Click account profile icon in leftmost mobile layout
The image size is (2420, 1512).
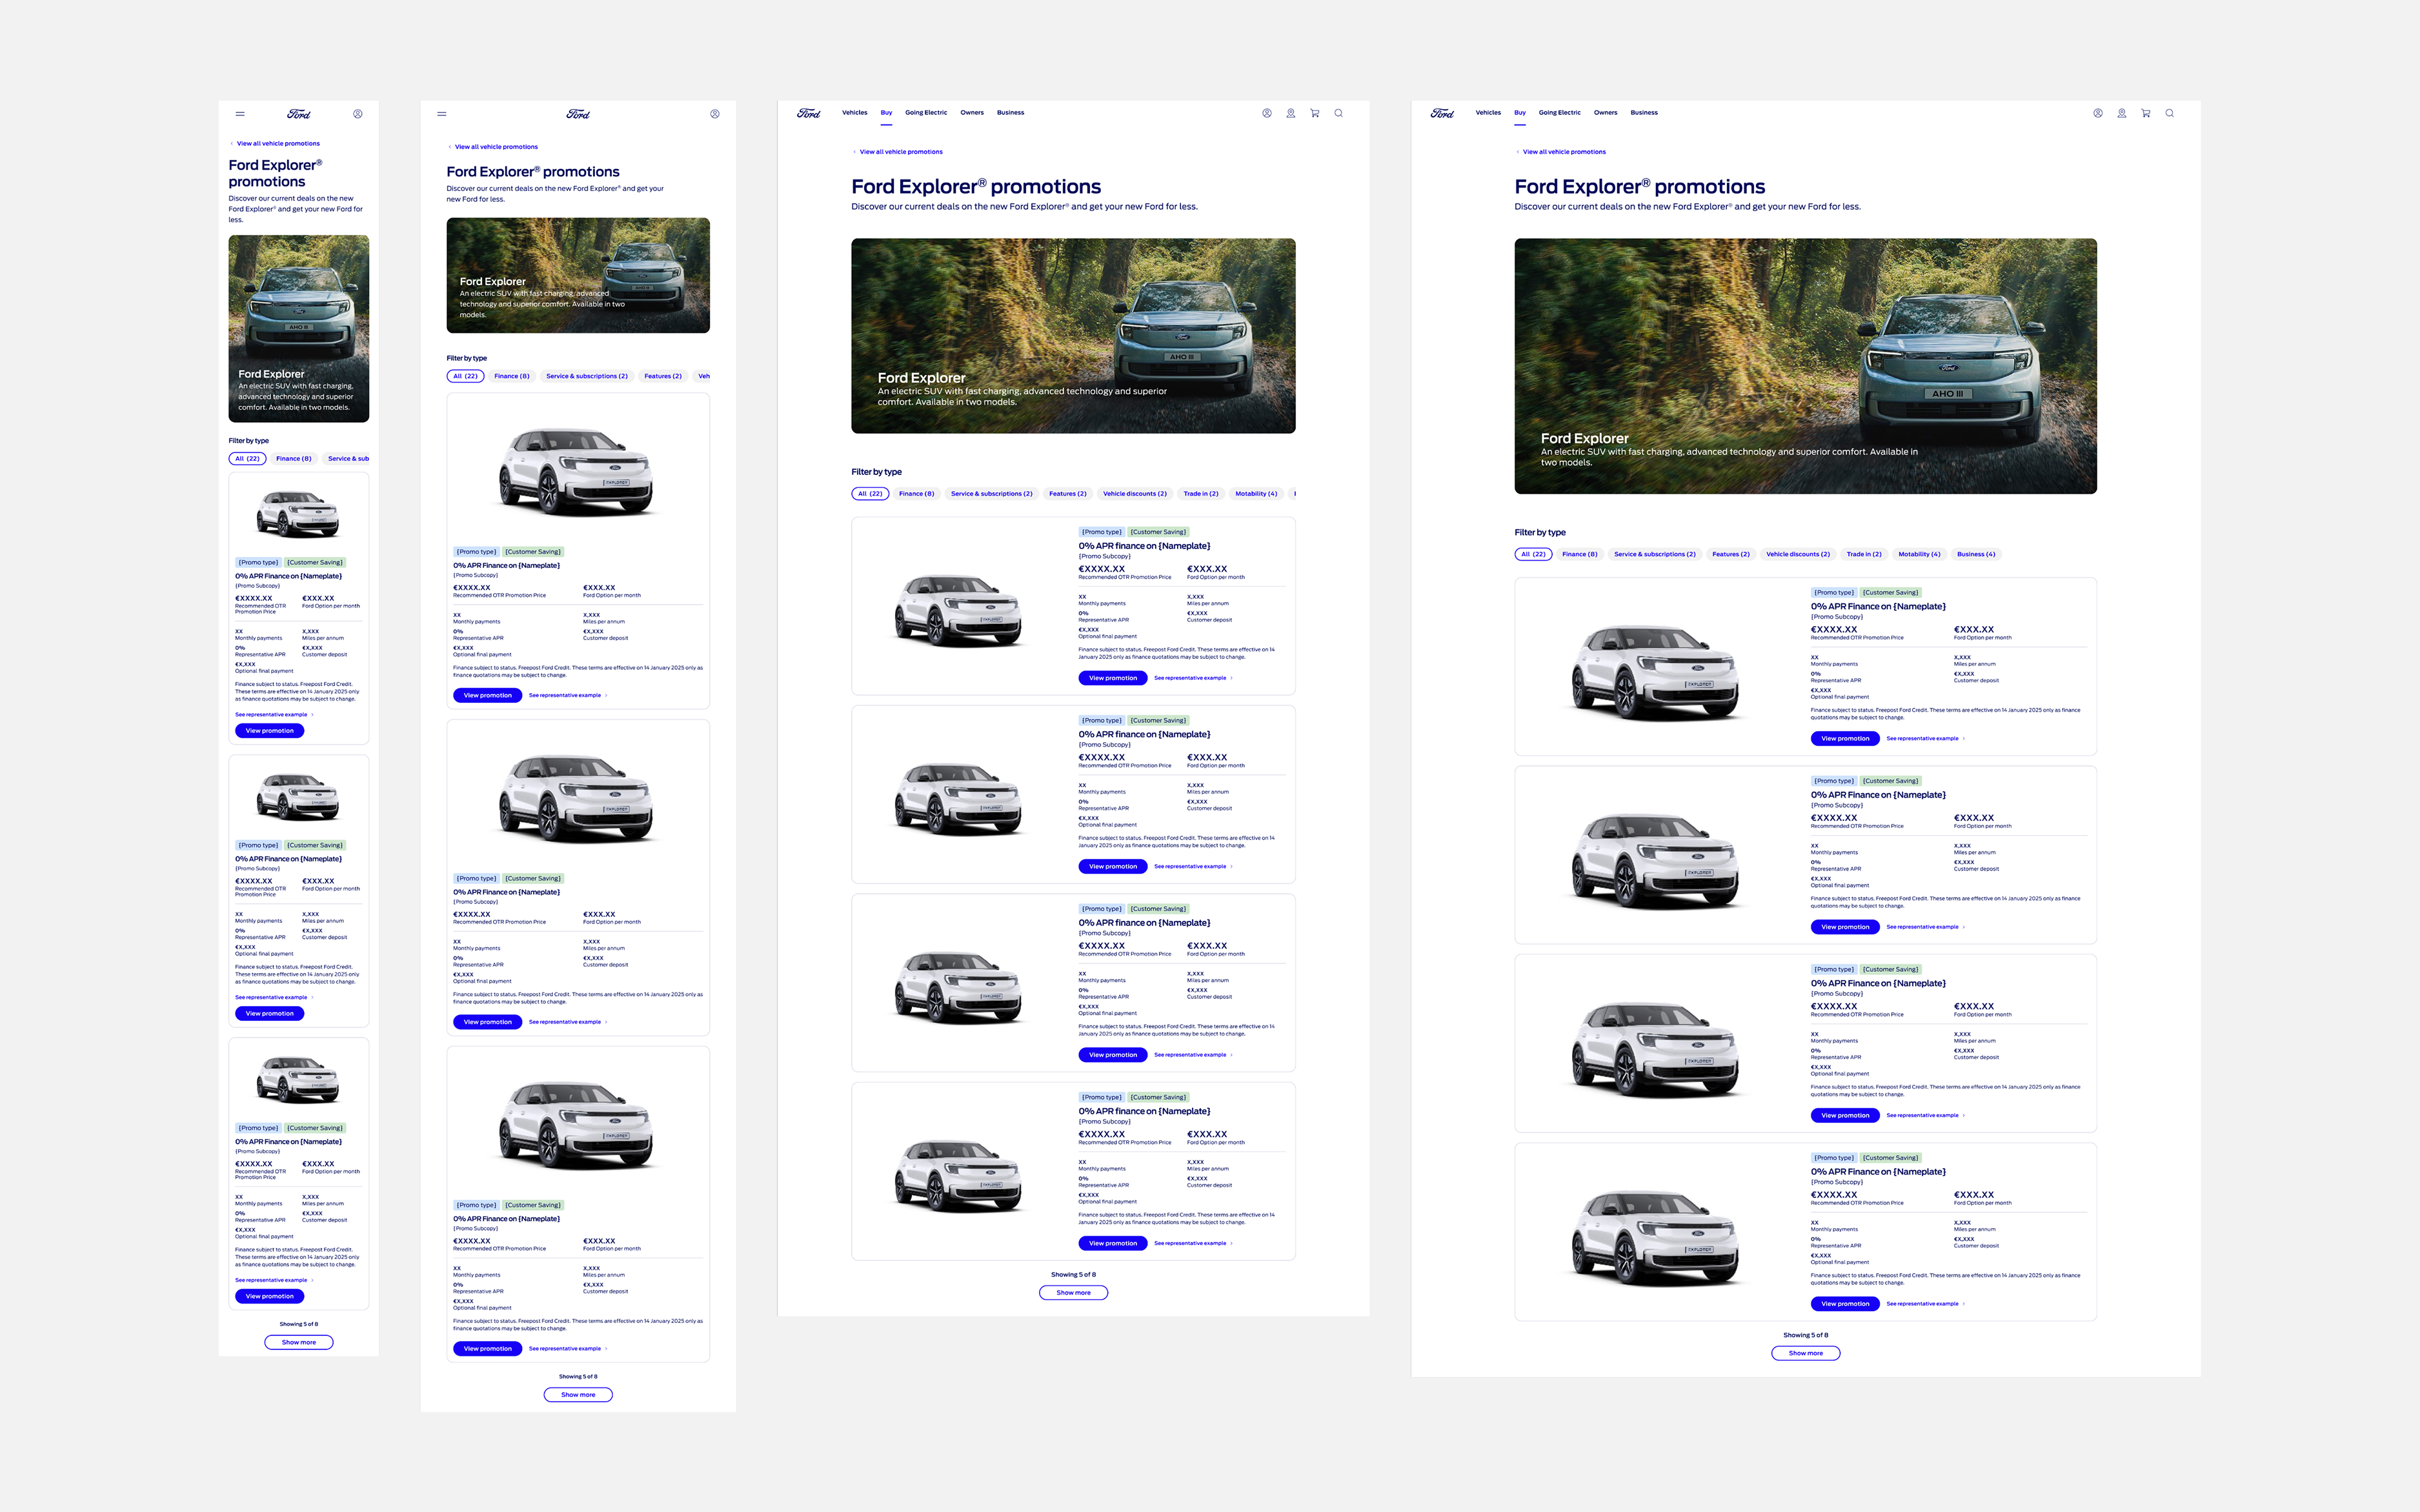[357, 114]
